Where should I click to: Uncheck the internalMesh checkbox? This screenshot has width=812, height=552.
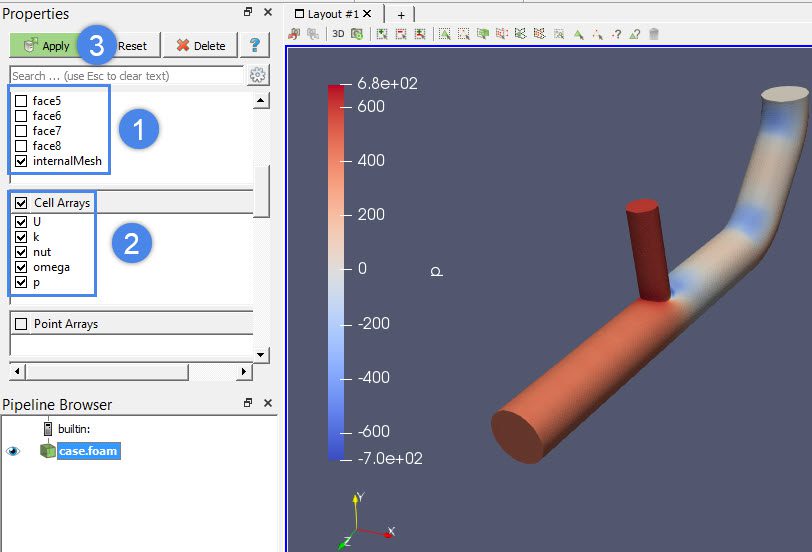pyautogui.click(x=21, y=161)
